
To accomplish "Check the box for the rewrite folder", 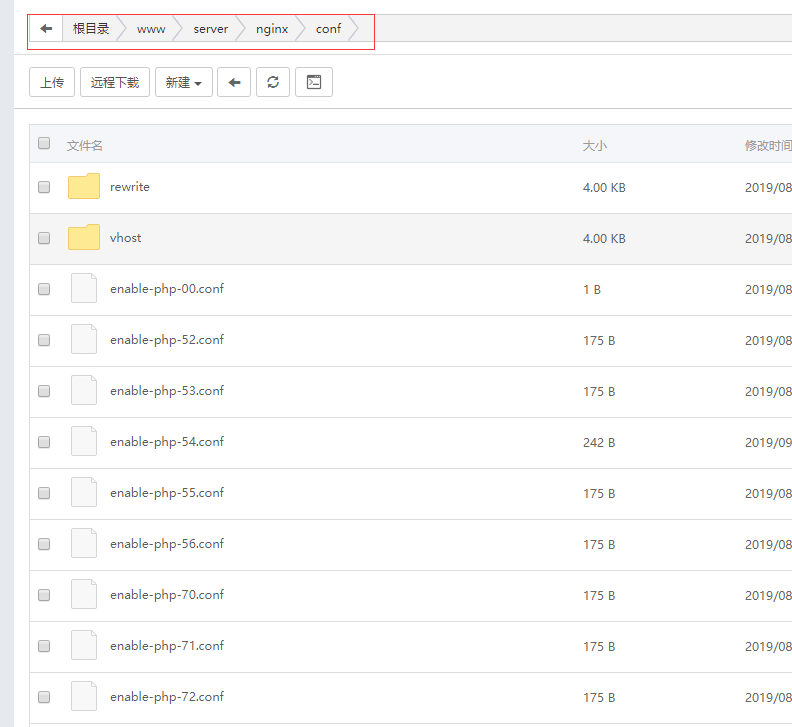I will [44, 187].
